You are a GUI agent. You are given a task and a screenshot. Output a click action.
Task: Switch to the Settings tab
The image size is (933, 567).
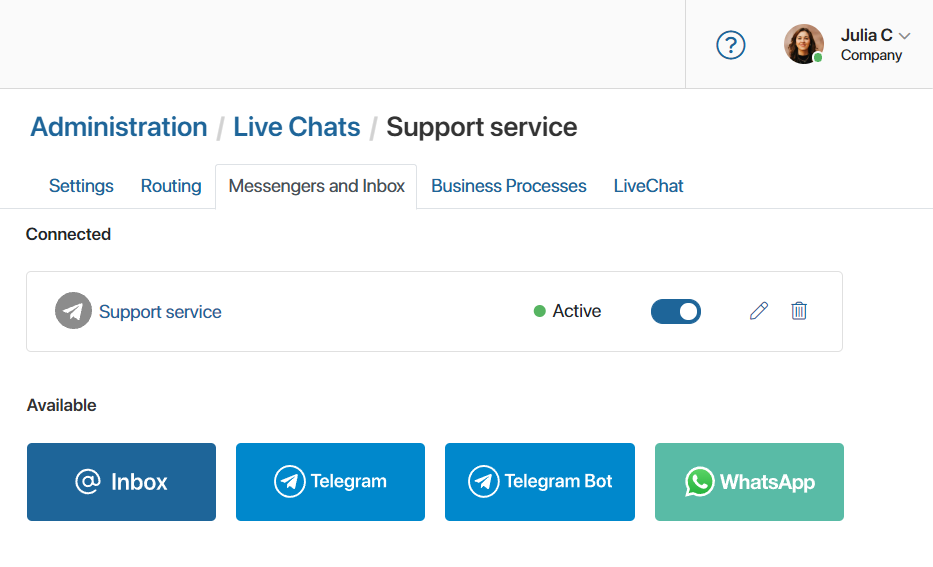pyautogui.click(x=81, y=186)
